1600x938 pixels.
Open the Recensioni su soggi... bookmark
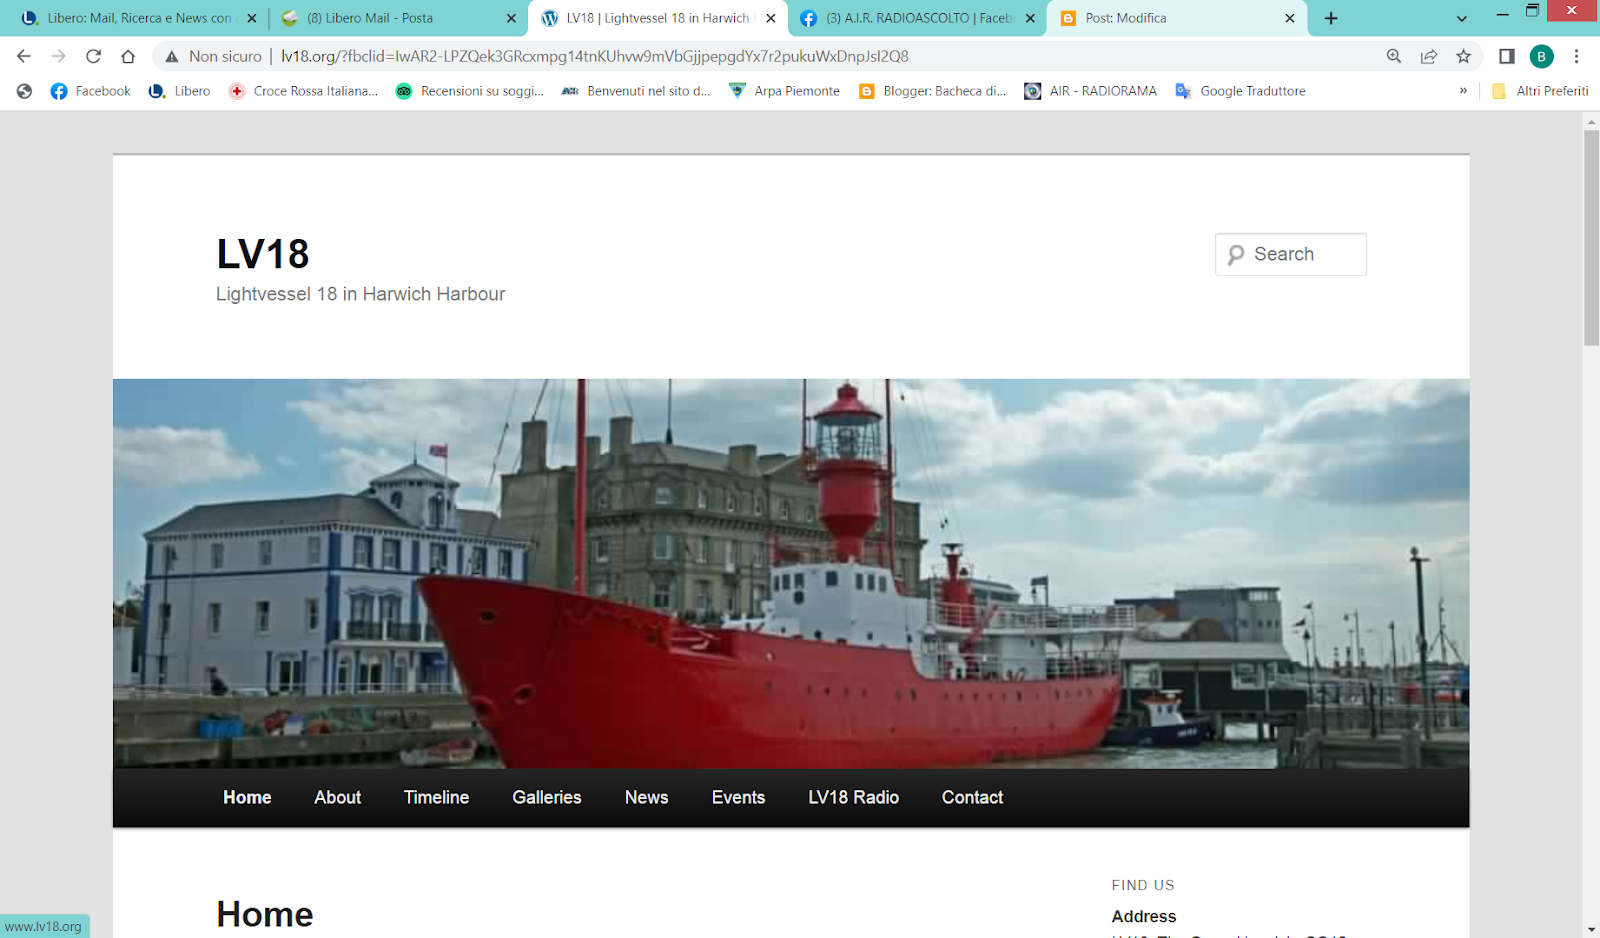click(x=470, y=91)
